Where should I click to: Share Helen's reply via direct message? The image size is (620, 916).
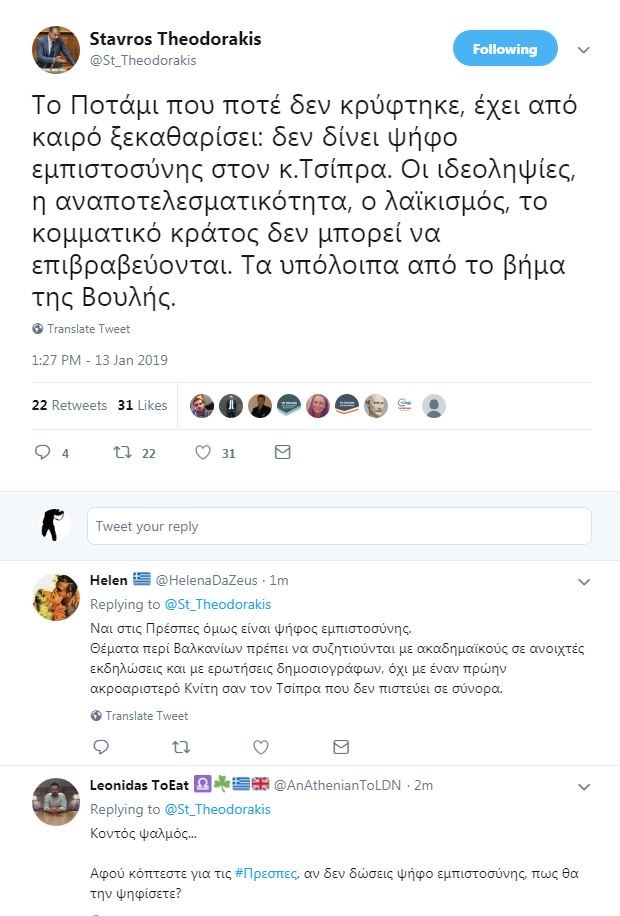(341, 747)
